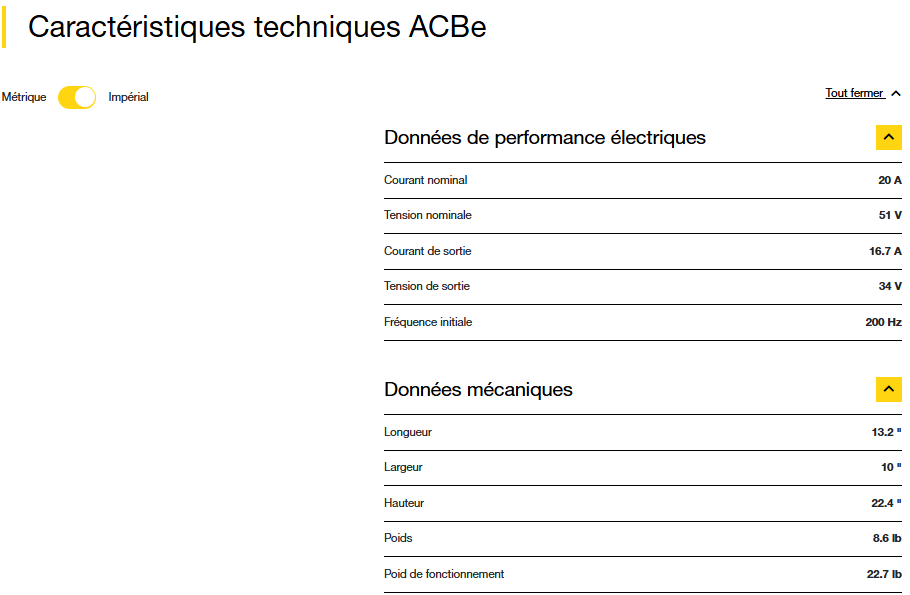Viewport: 910px width, 595px height.
Task: Select the Tension nominale row label
Action: coord(427,215)
